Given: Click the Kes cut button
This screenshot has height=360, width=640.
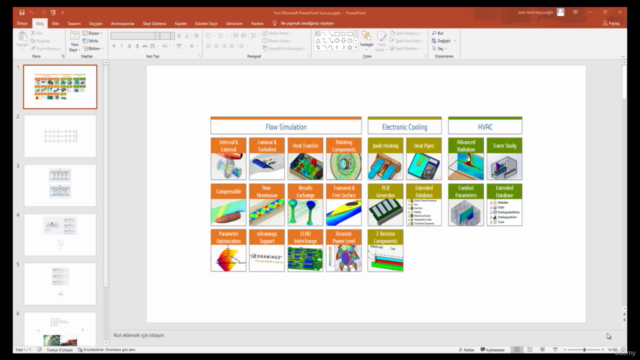Looking at the screenshot, I should (x=37, y=33).
